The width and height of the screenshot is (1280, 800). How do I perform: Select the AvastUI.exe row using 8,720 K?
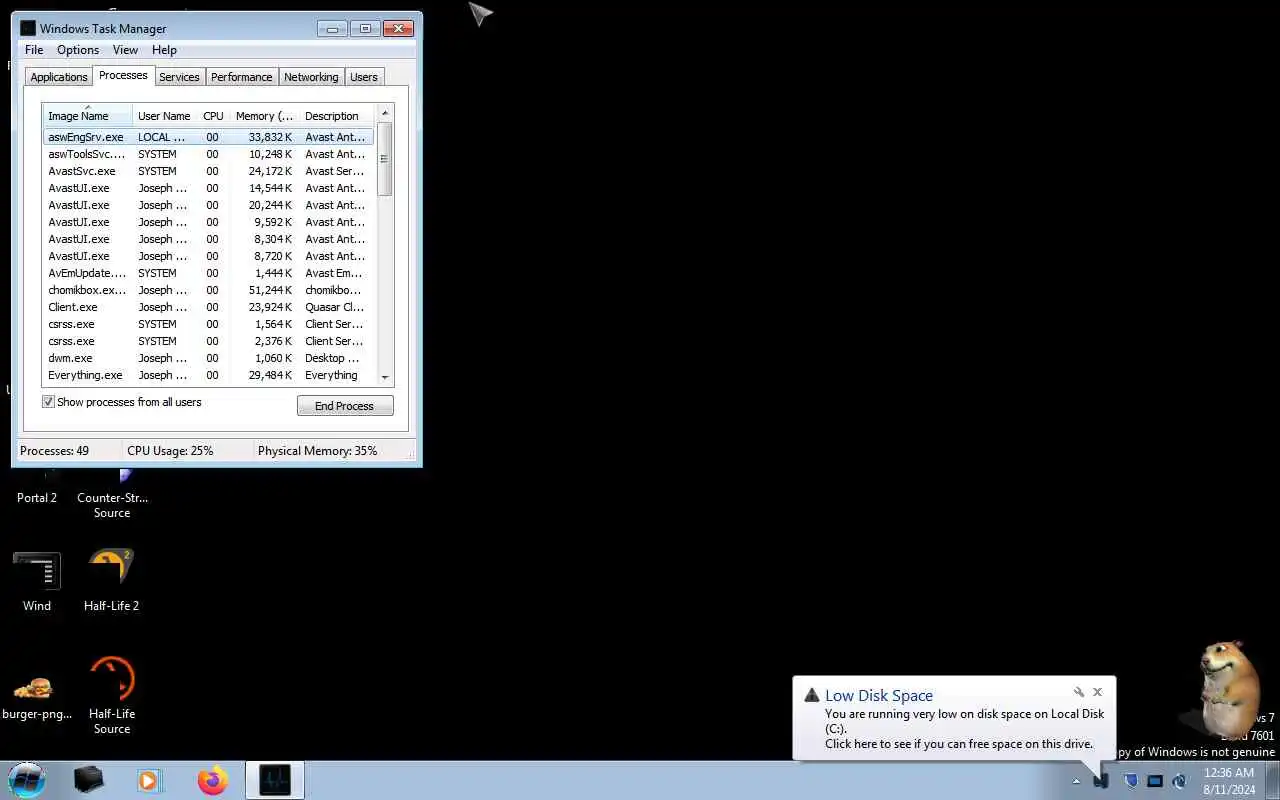208,256
